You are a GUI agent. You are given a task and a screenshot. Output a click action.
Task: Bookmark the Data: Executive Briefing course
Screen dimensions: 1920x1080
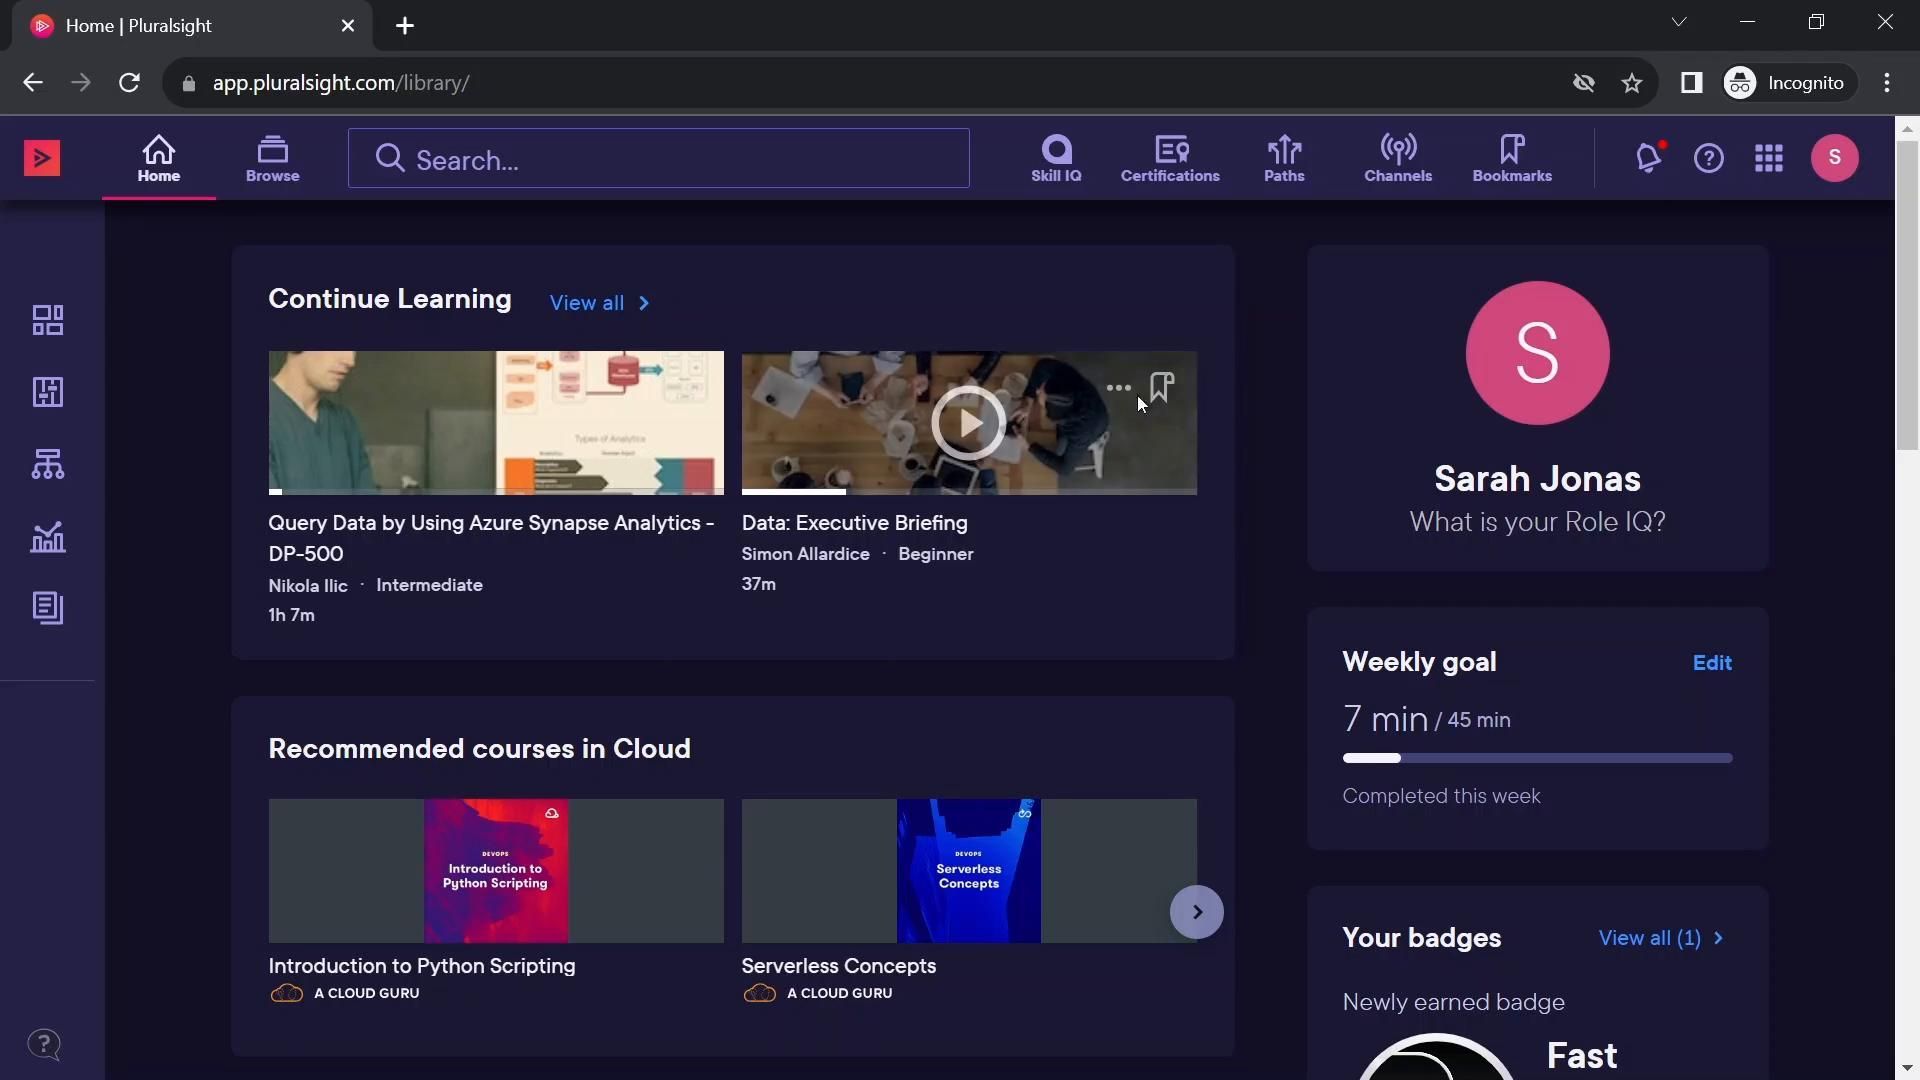(x=1162, y=387)
